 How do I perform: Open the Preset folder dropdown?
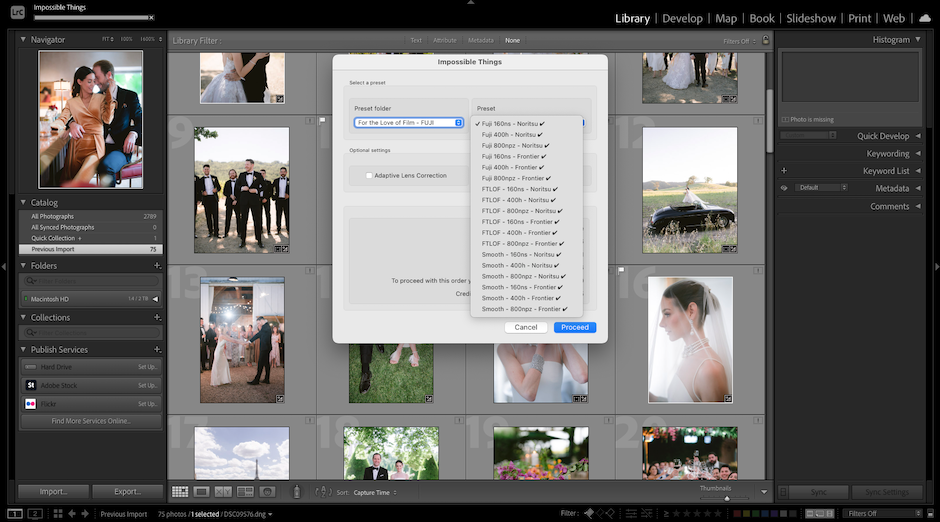coord(409,123)
